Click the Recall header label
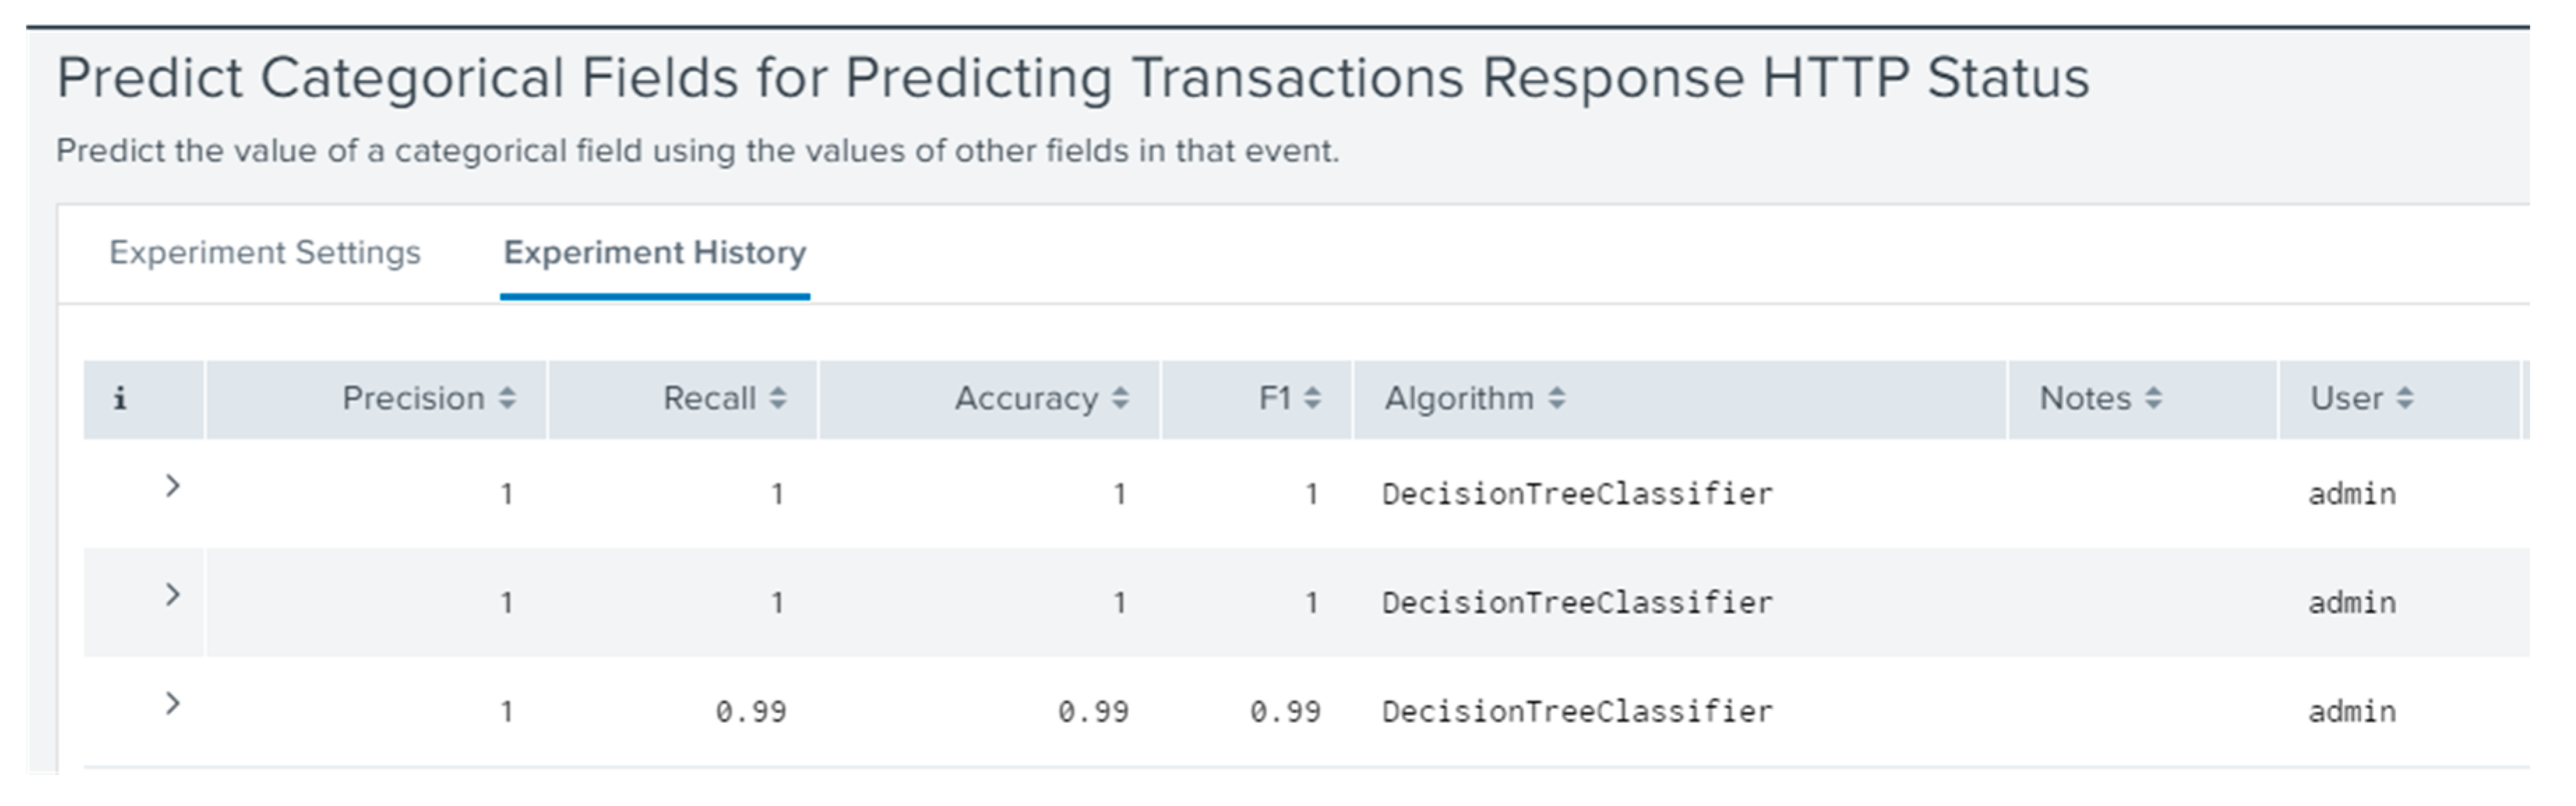 [709, 399]
